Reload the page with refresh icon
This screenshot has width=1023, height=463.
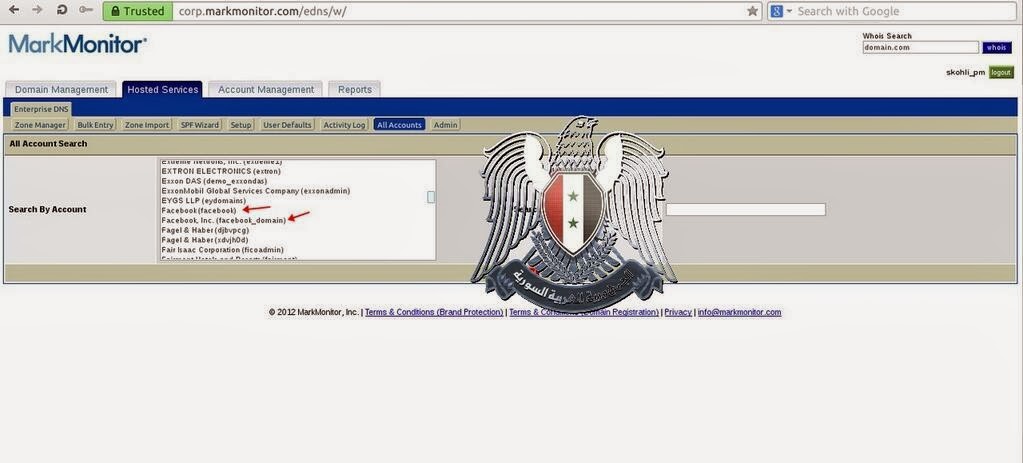(62, 10)
